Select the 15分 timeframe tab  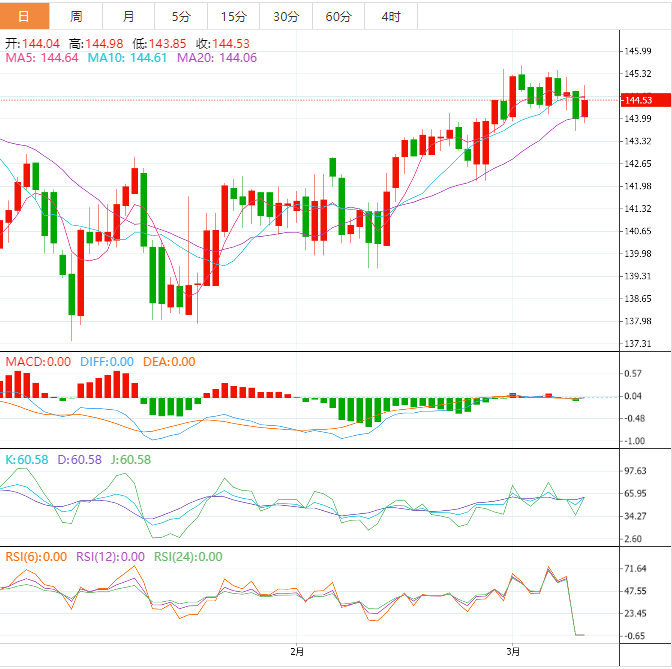coord(233,16)
